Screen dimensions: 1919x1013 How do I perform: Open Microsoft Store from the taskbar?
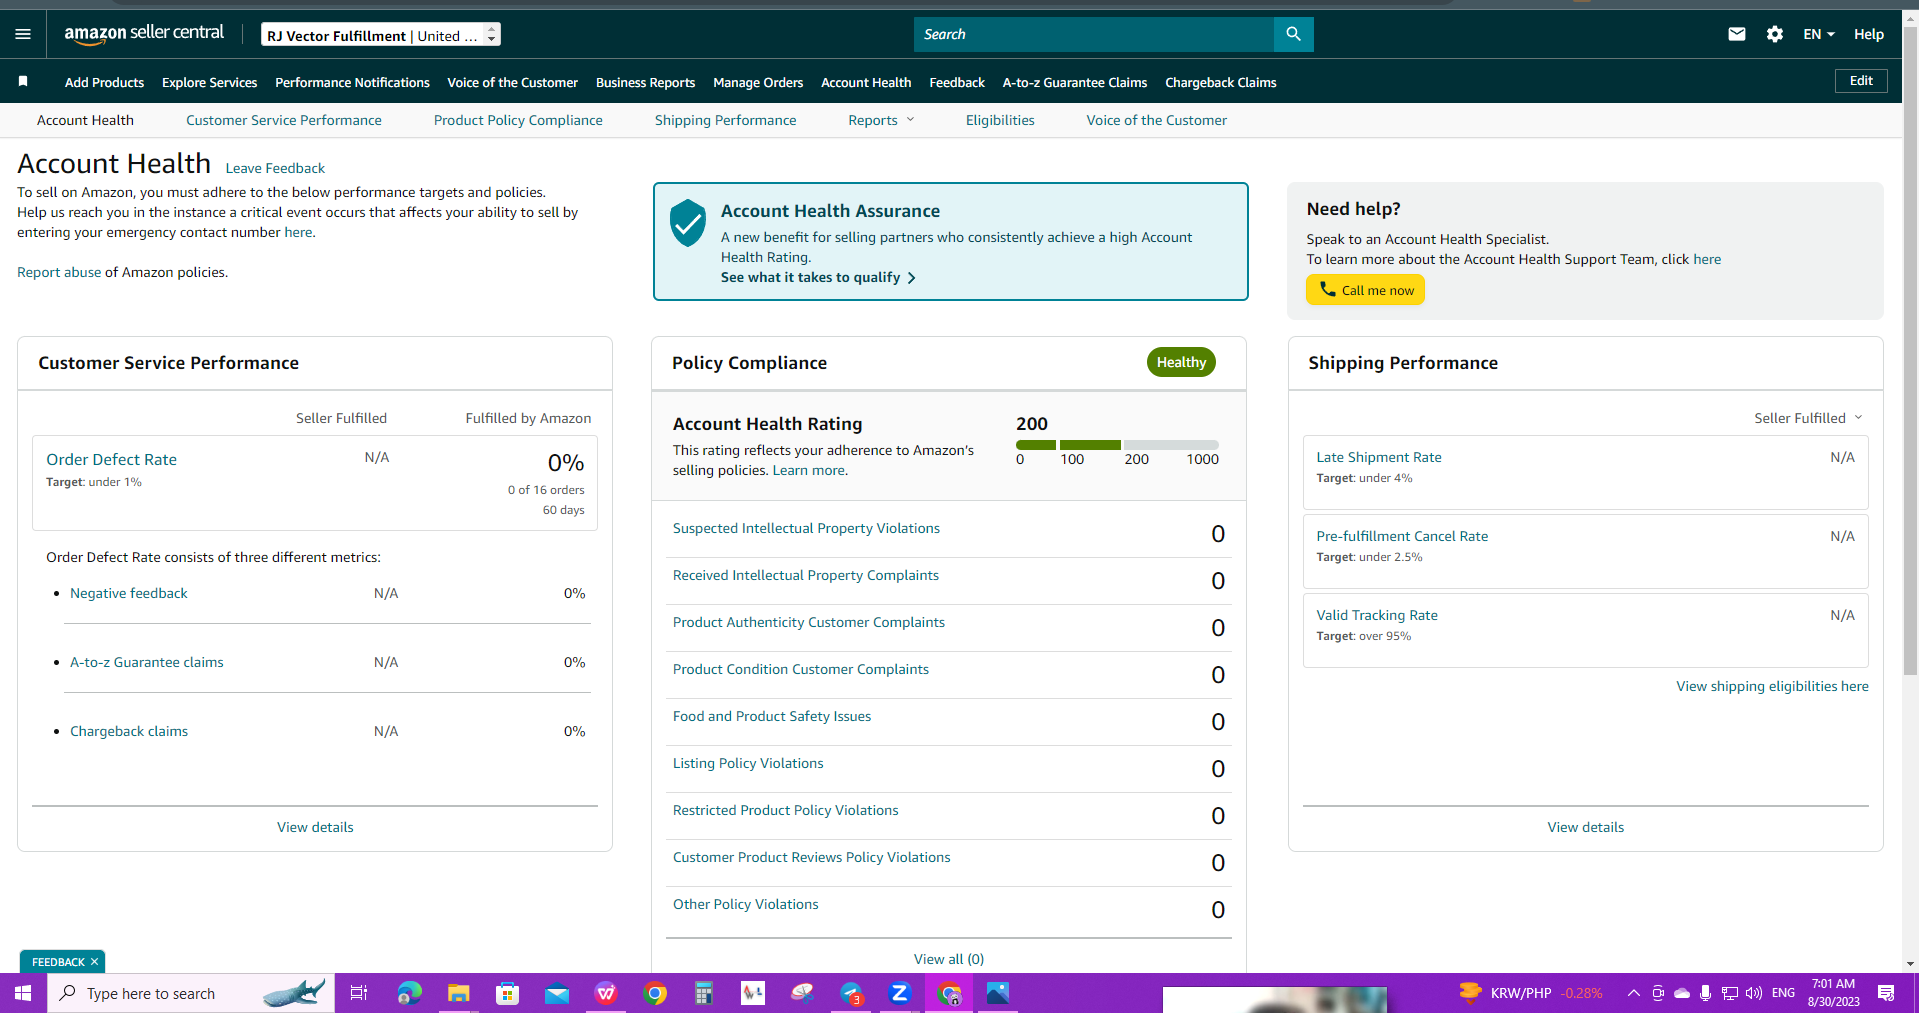[508, 993]
